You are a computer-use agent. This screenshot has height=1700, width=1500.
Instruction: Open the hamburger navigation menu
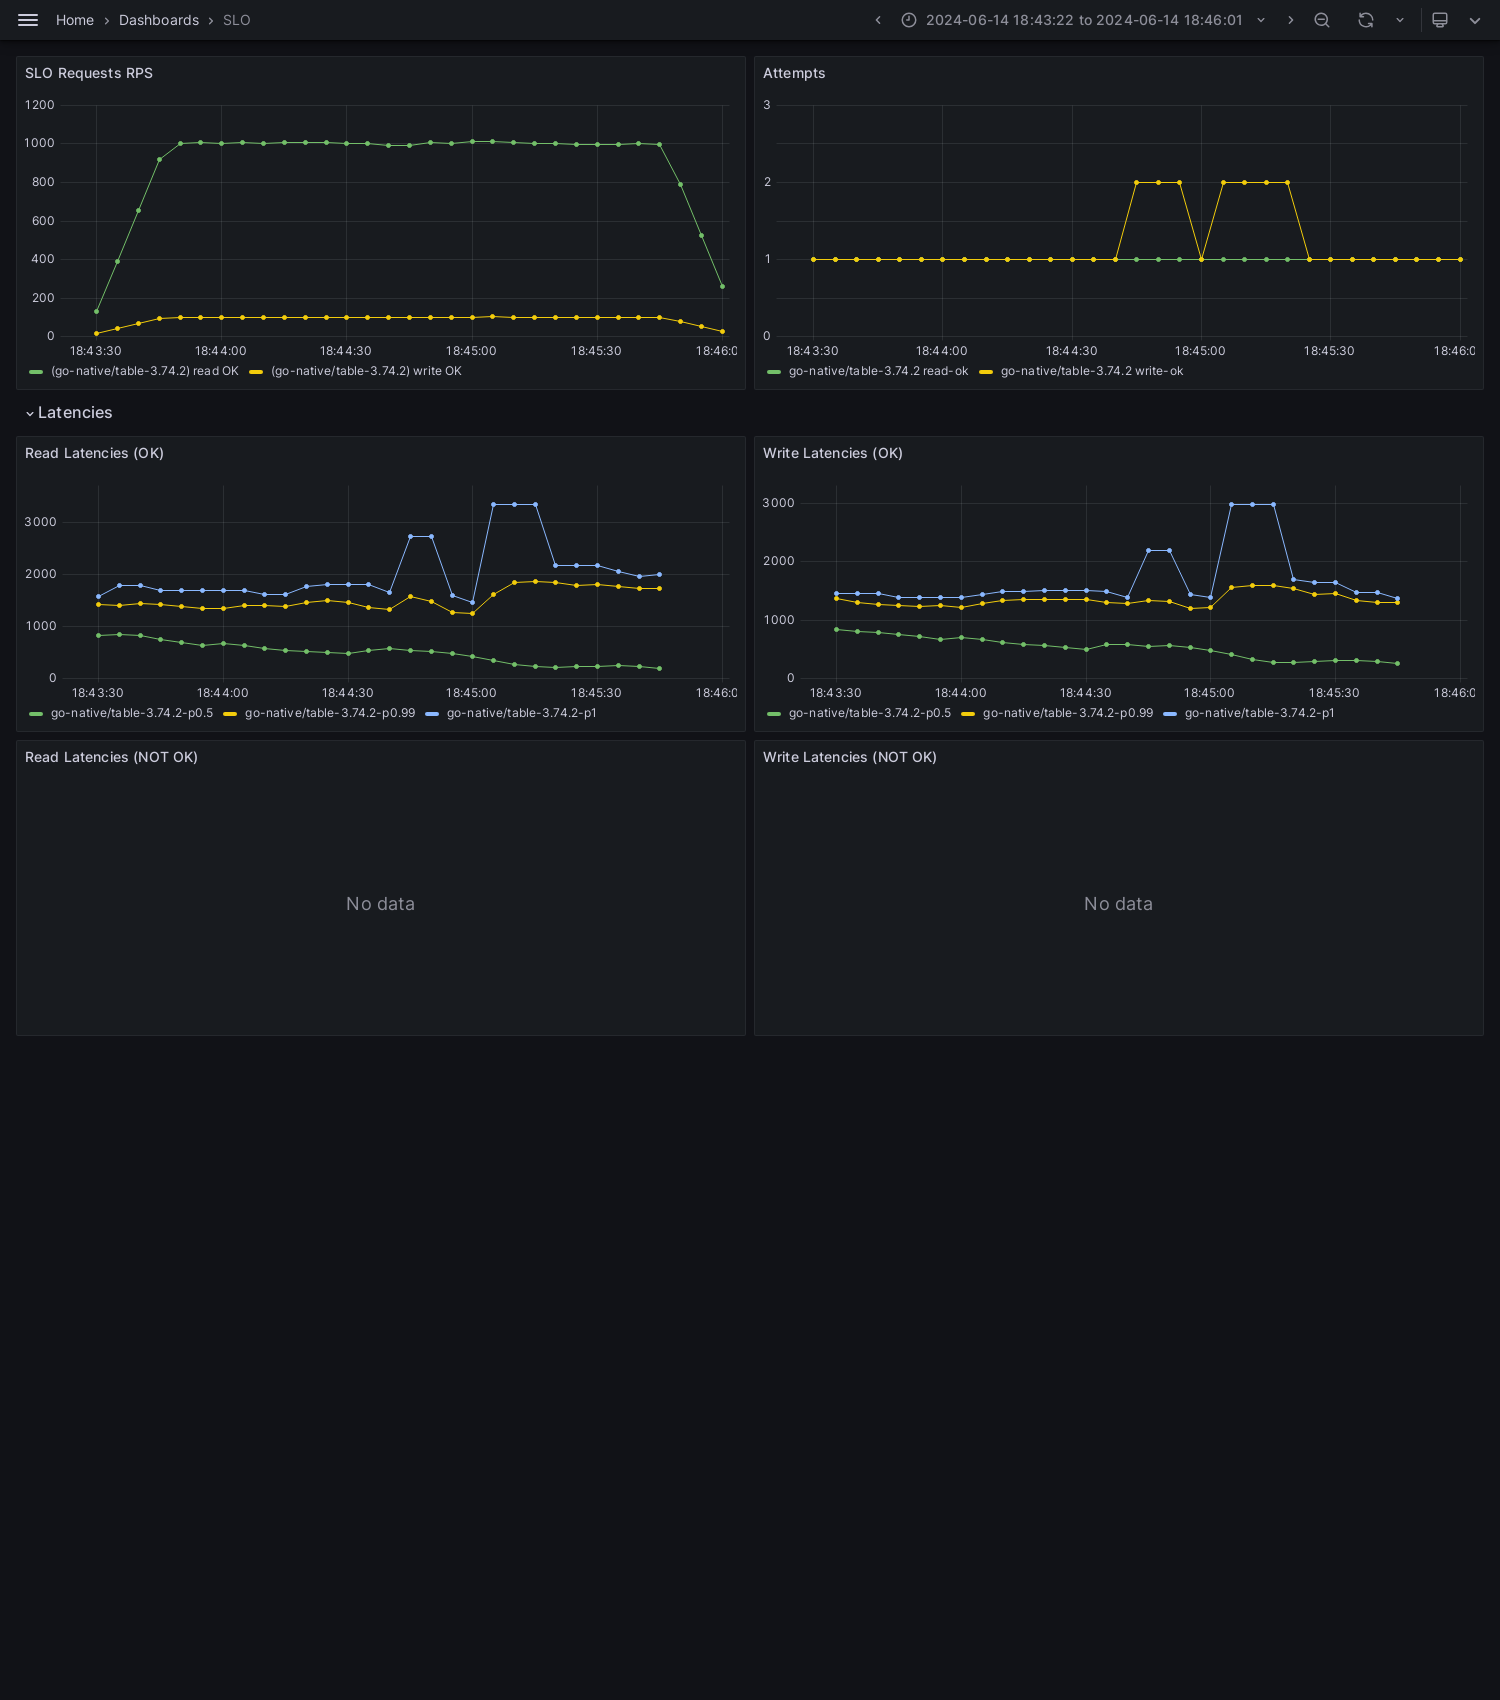pyautogui.click(x=28, y=20)
